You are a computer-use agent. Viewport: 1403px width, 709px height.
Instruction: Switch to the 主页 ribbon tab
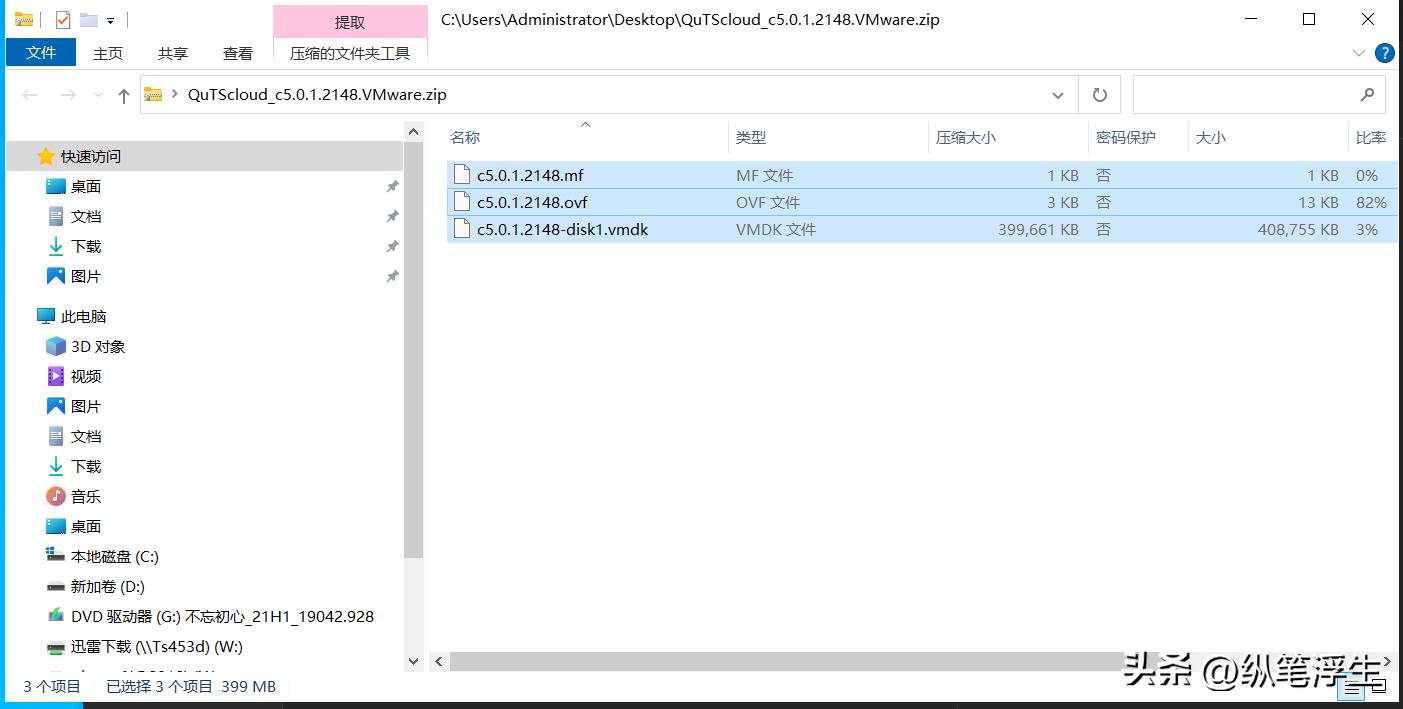pyautogui.click(x=108, y=53)
